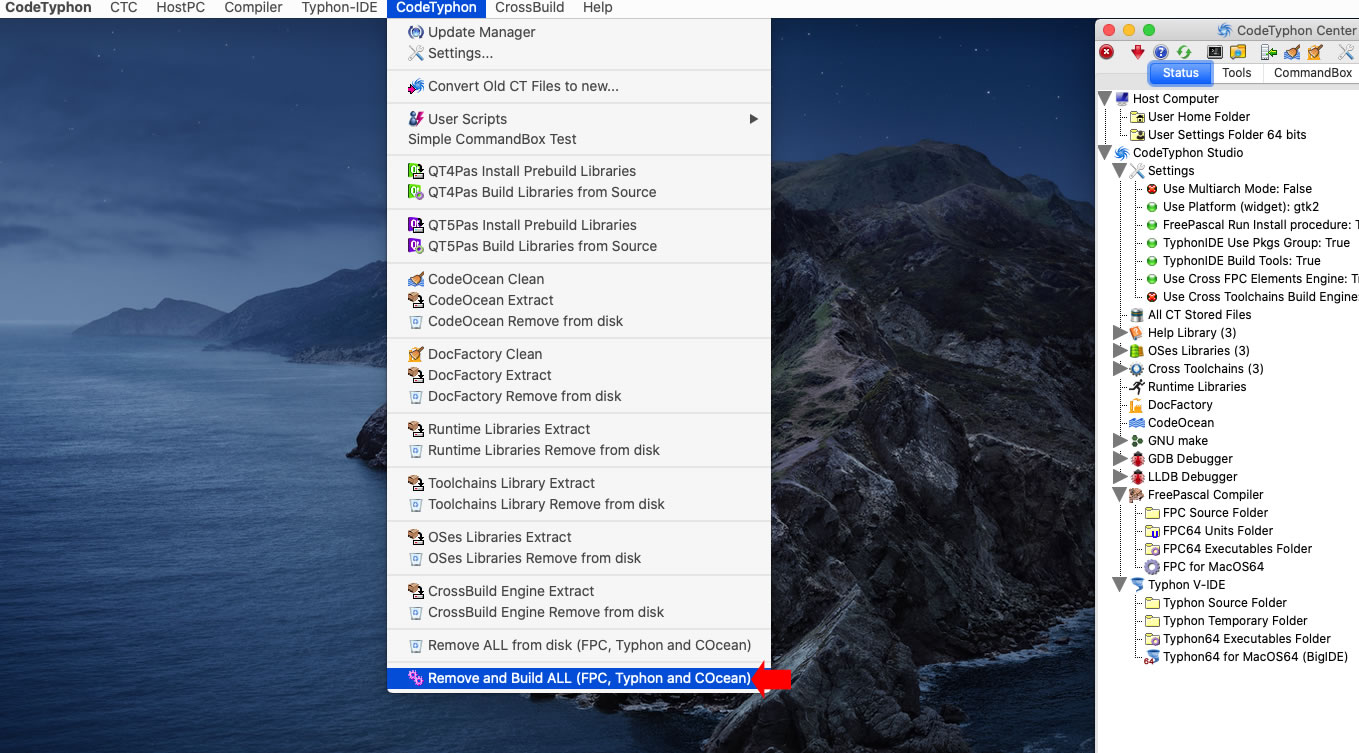Image resolution: width=1359 pixels, height=753 pixels.
Task: Click Use Cross Toolchains Build Engine red indicator
Action: coord(1152,297)
